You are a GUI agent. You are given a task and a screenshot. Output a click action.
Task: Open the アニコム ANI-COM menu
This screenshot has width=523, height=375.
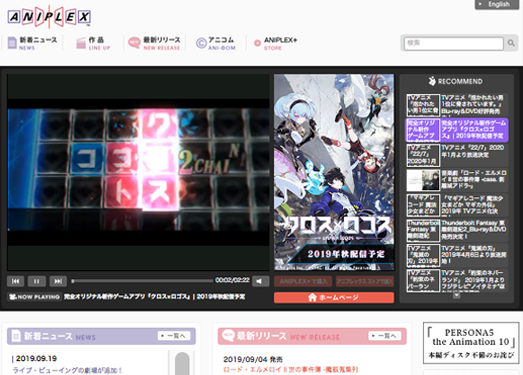(216, 43)
